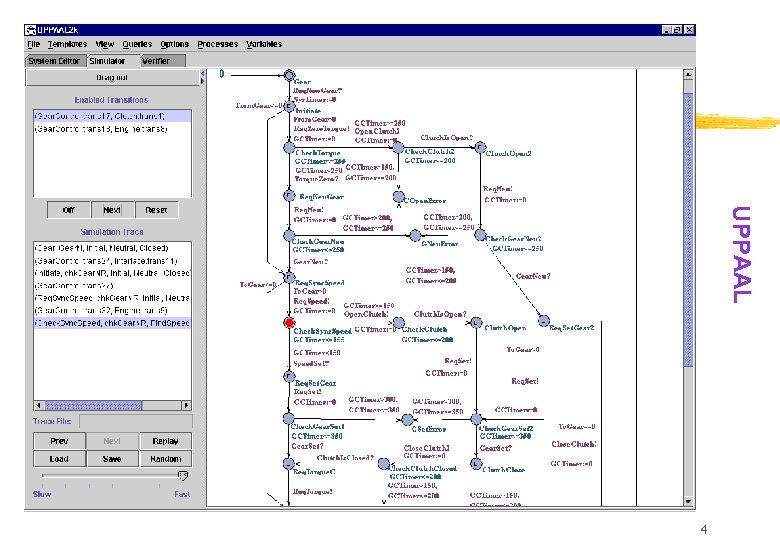Click the split-pane collapse-left arrow
This screenshot has width=780, height=540.
(x=202, y=74)
